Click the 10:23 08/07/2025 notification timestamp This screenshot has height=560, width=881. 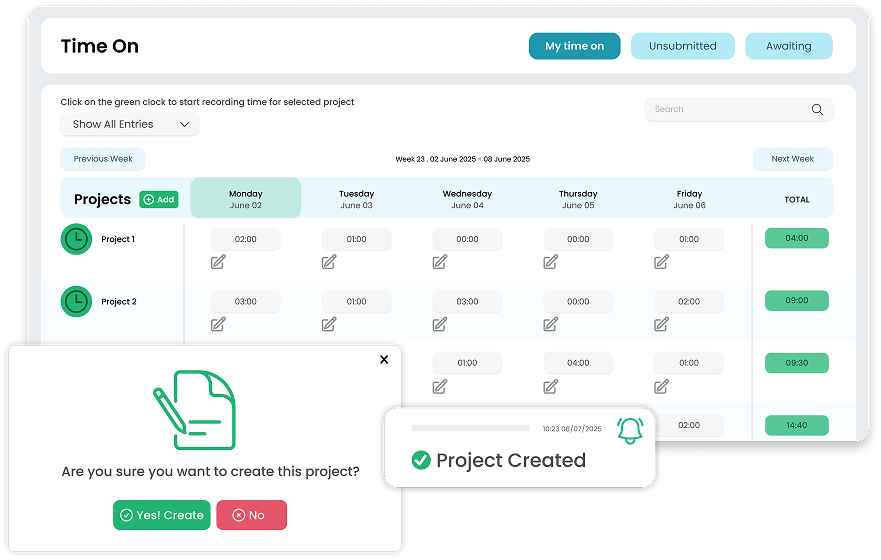pos(572,429)
